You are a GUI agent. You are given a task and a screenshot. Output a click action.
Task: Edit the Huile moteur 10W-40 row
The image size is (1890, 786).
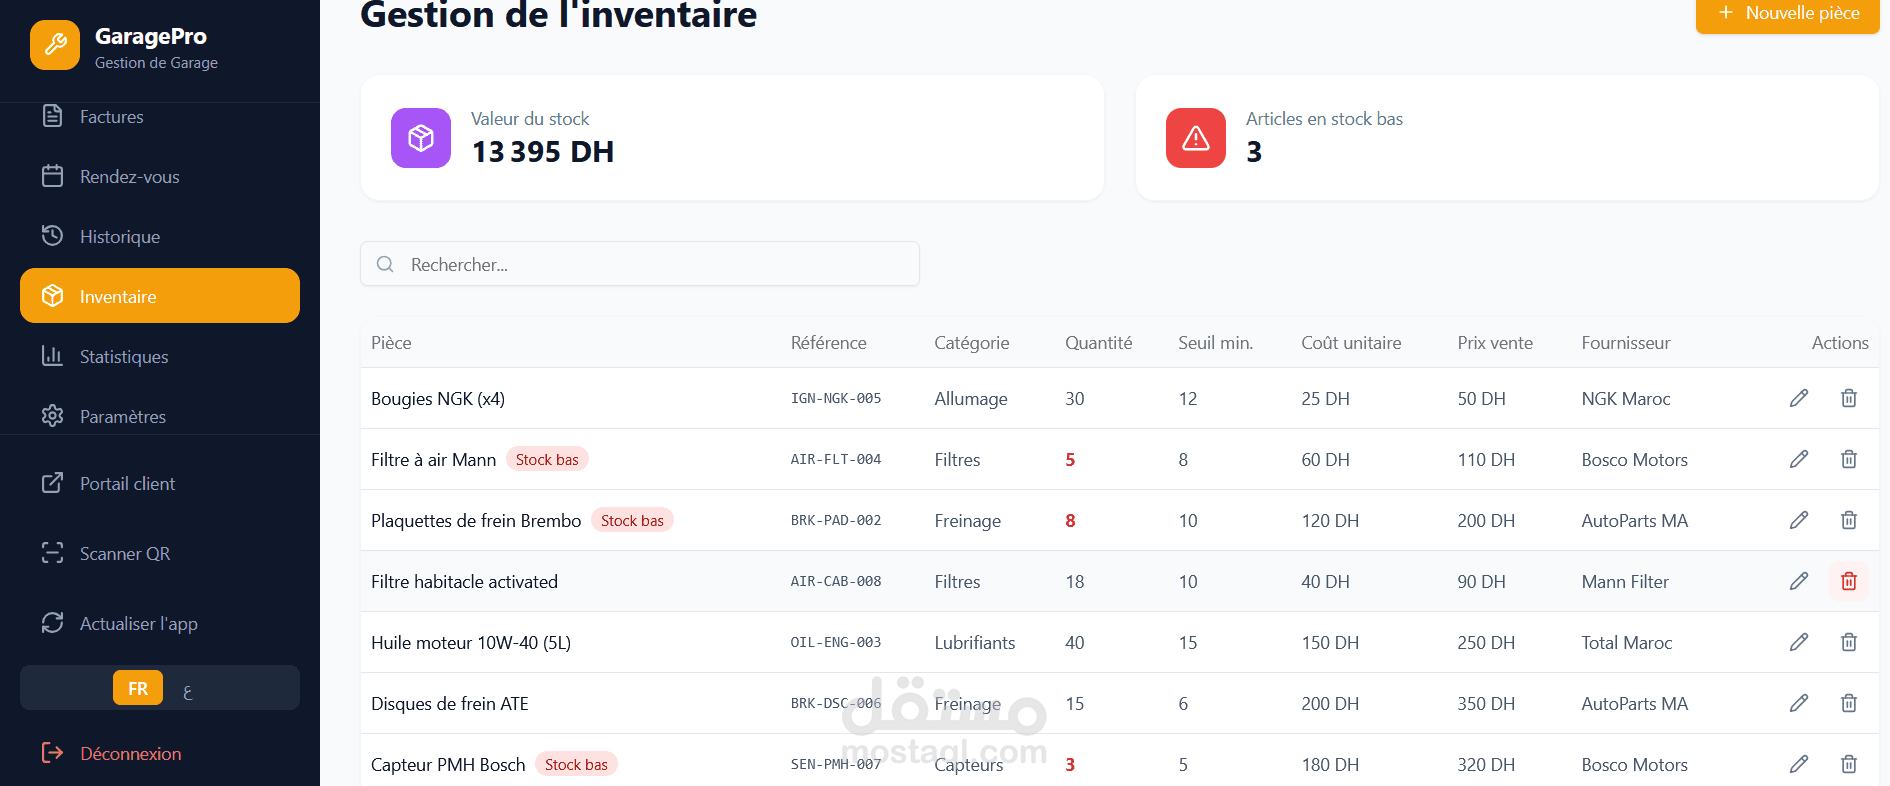pyautogui.click(x=1799, y=642)
